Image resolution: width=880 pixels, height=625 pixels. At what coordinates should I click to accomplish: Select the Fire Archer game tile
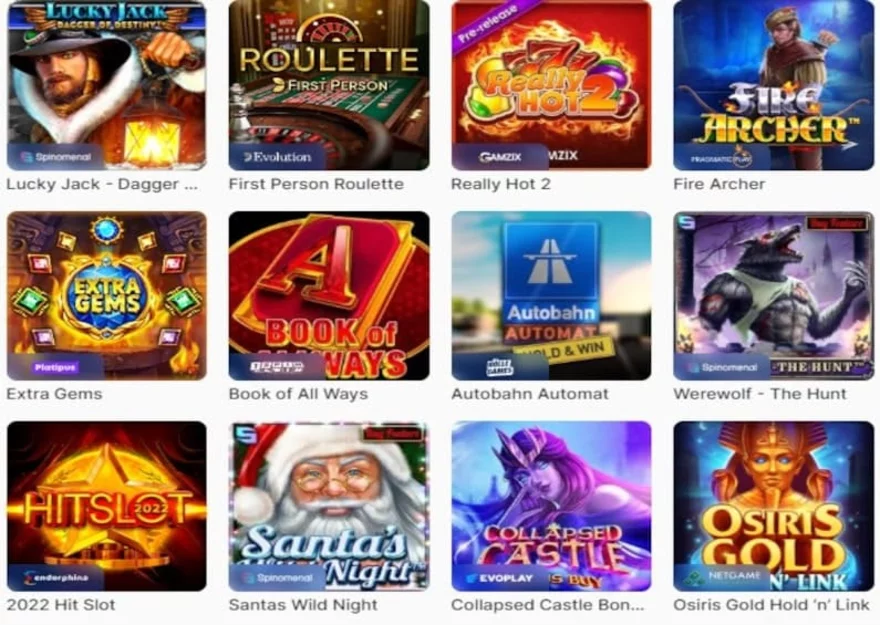tap(773, 84)
